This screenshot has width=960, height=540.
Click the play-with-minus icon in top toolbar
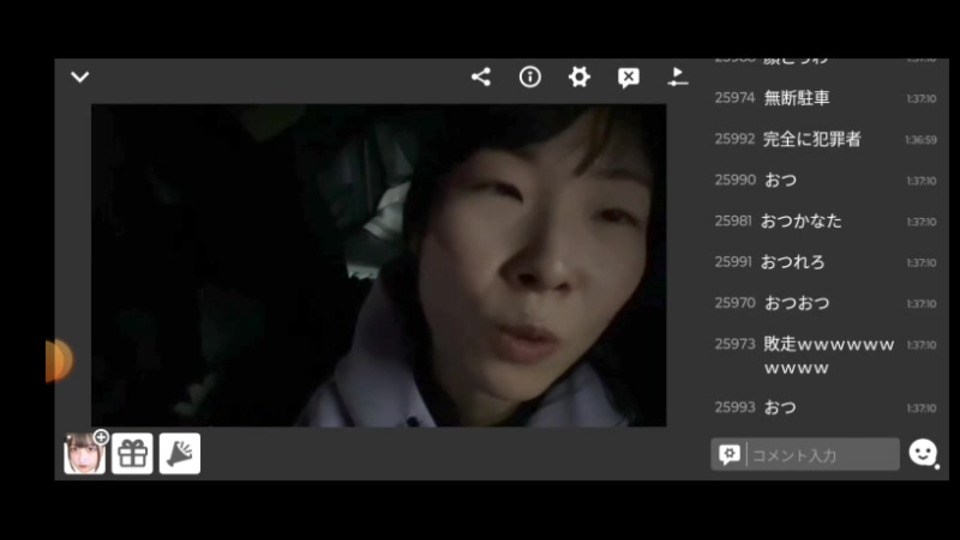(677, 77)
